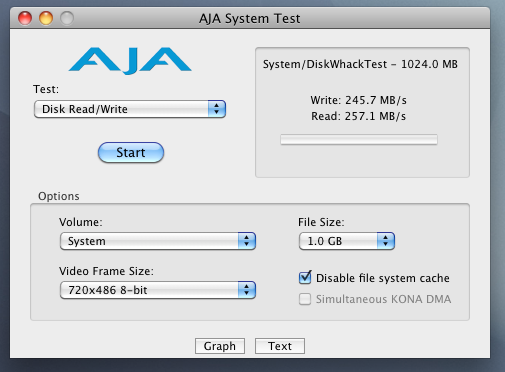Image resolution: width=505 pixels, height=372 pixels.
Task: Click the File Size dropdown blue arrows
Action: coord(386,241)
